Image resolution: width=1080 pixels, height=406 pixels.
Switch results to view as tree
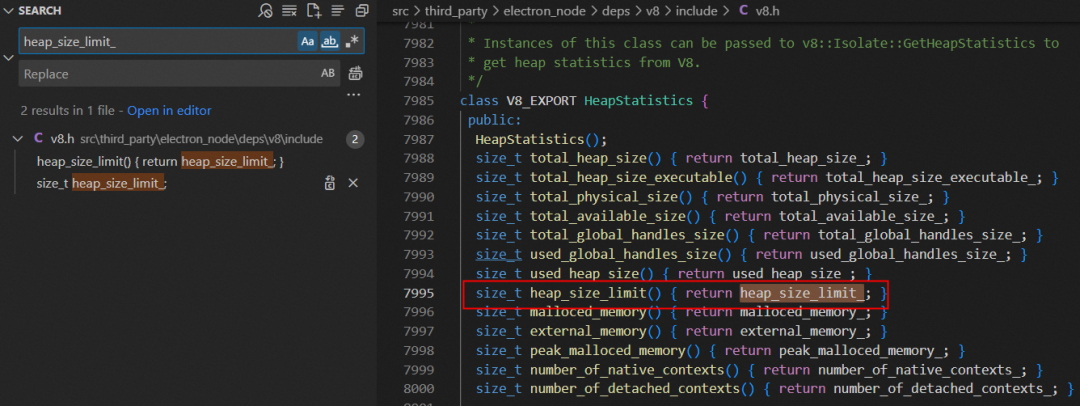pos(338,10)
